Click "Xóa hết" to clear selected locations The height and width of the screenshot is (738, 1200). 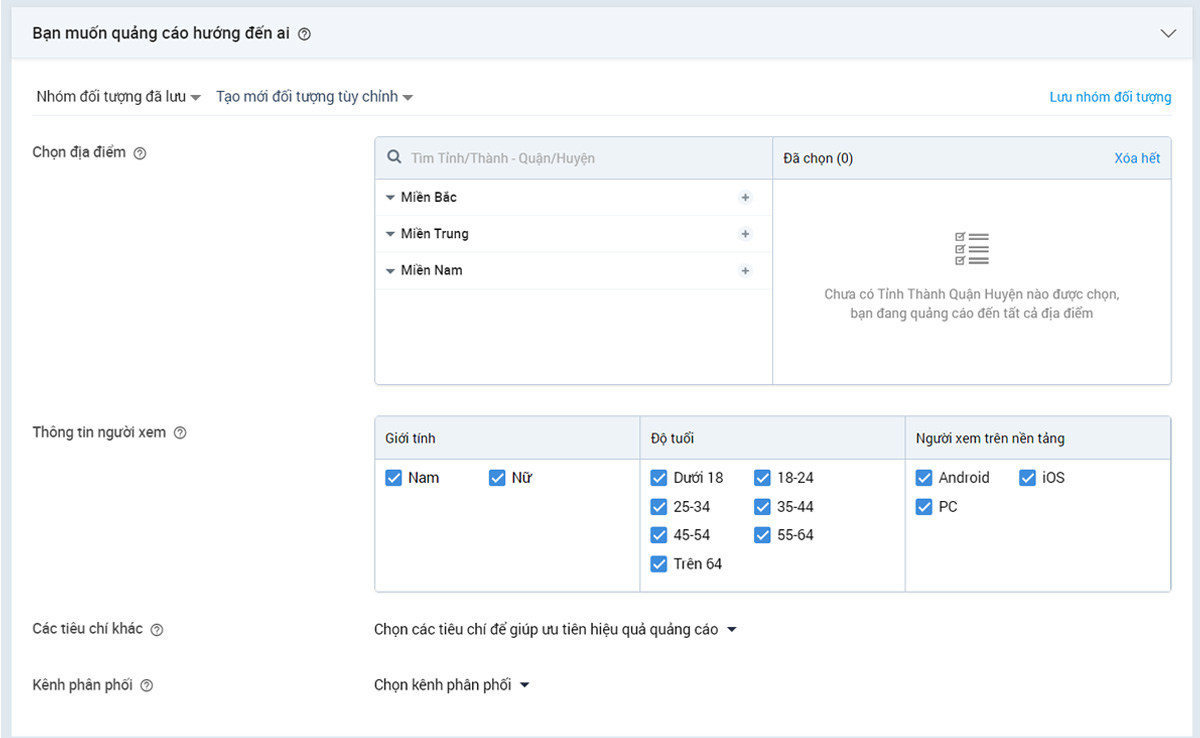[x=1137, y=158]
